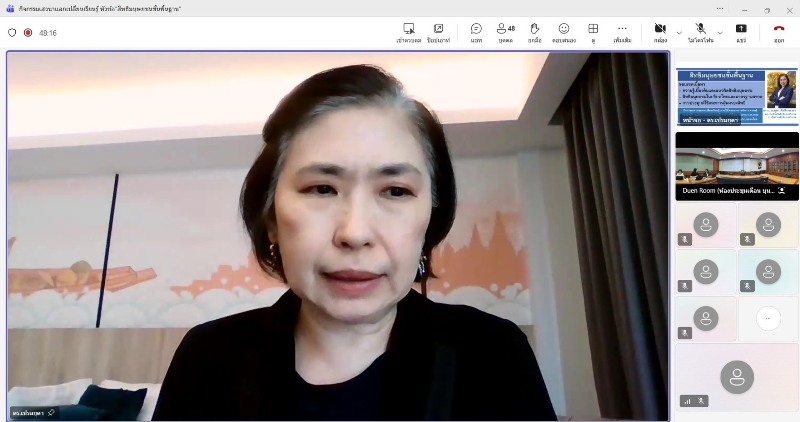Expand the microphone options dropdown arrow

click(720, 32)
